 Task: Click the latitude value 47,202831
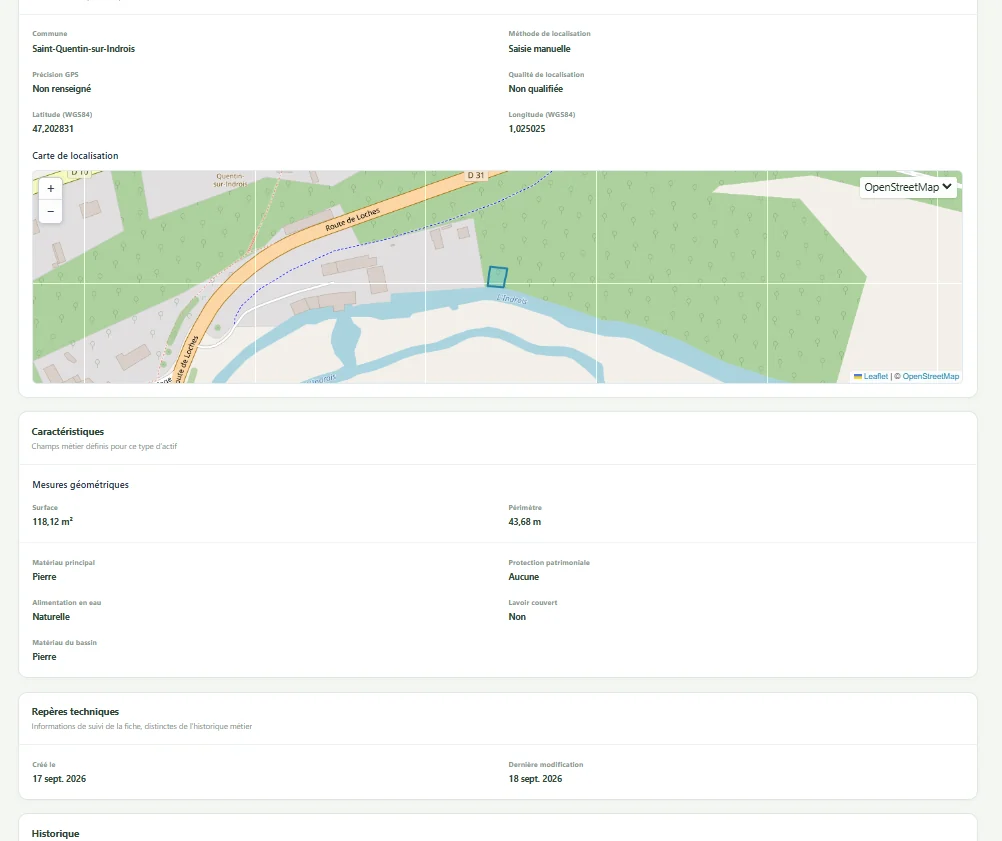tap(53, 128)
